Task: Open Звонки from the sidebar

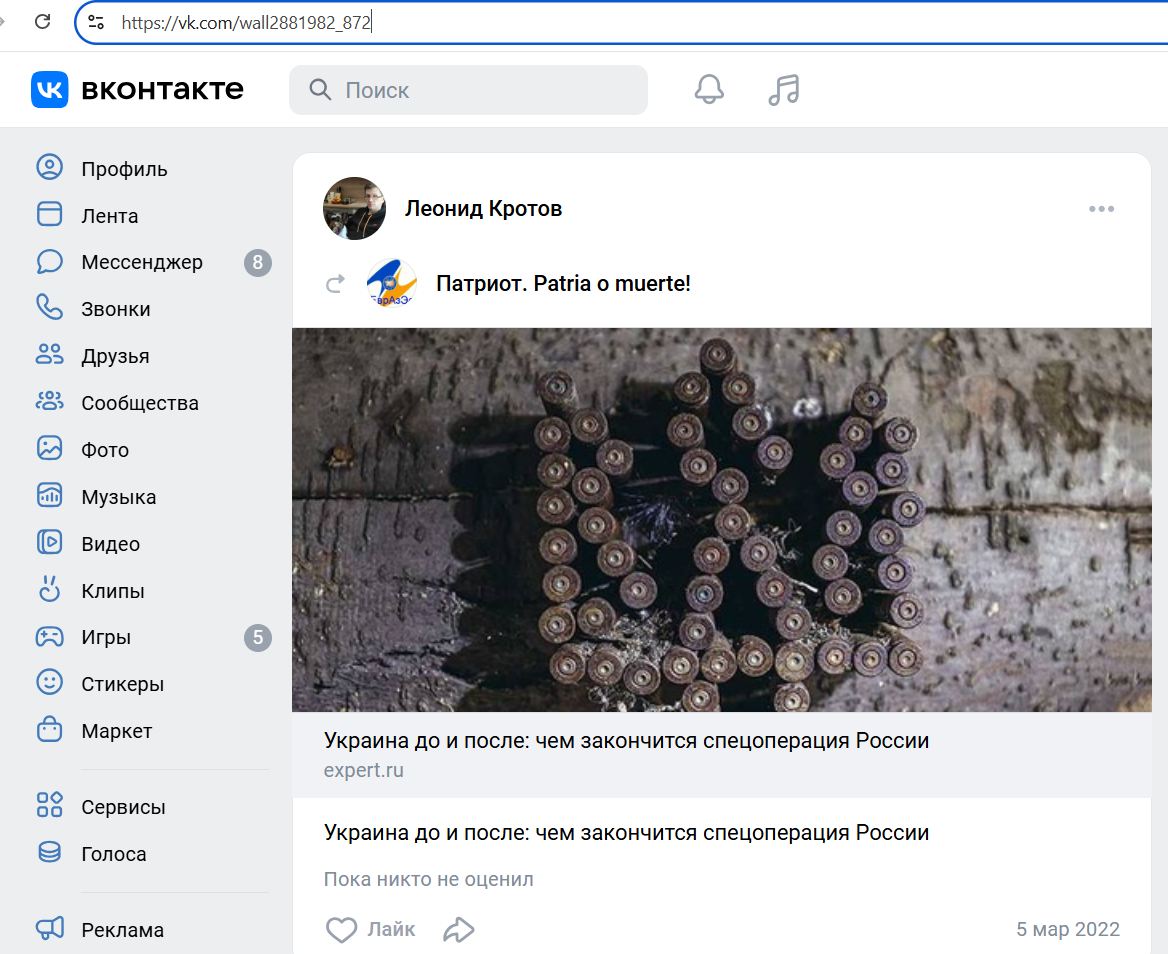Action: click(116, 309)
